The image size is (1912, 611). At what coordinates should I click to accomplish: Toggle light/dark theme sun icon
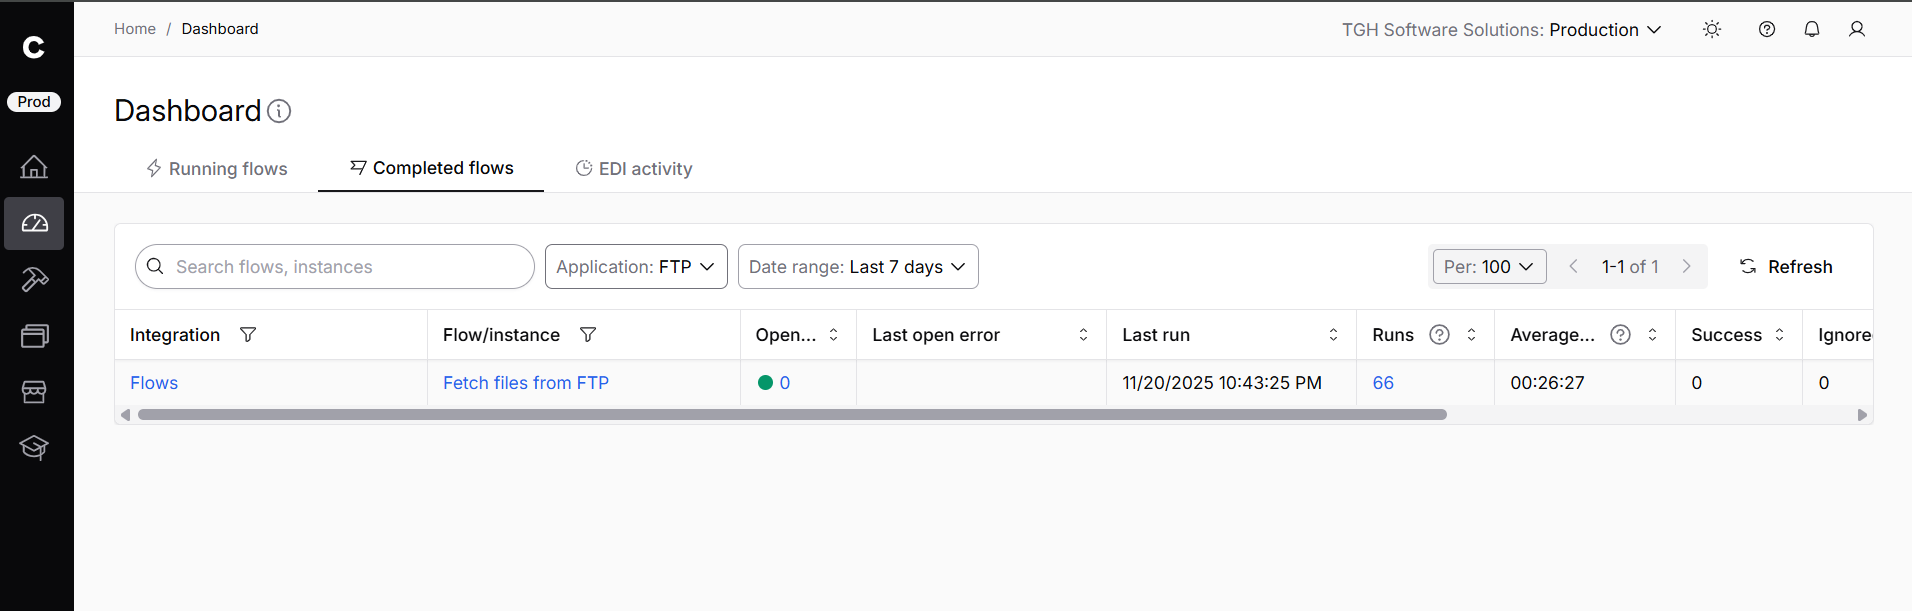pyautogui.click(x=1712, y=30)
